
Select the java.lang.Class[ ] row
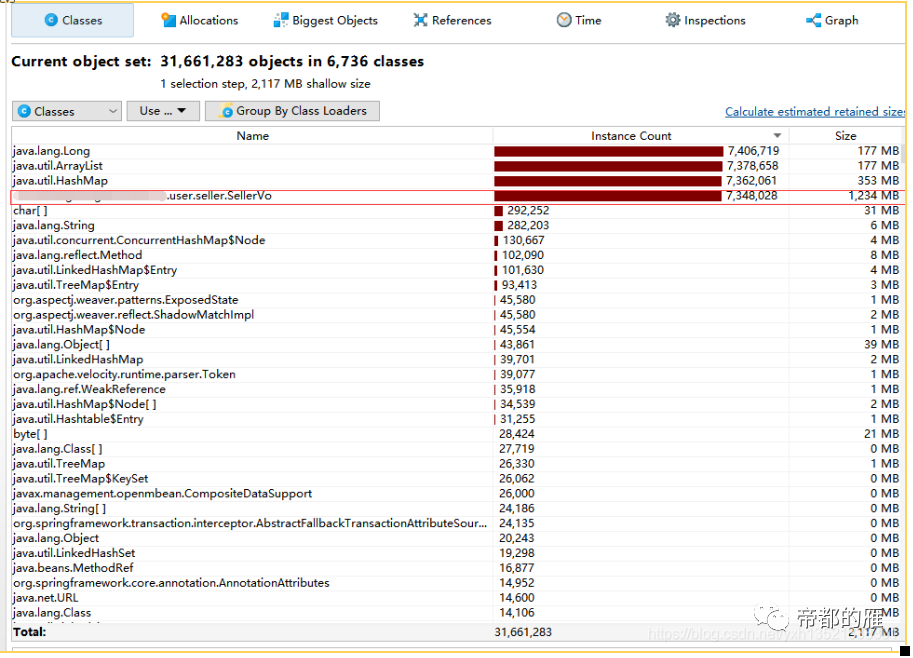click(456, 449)
